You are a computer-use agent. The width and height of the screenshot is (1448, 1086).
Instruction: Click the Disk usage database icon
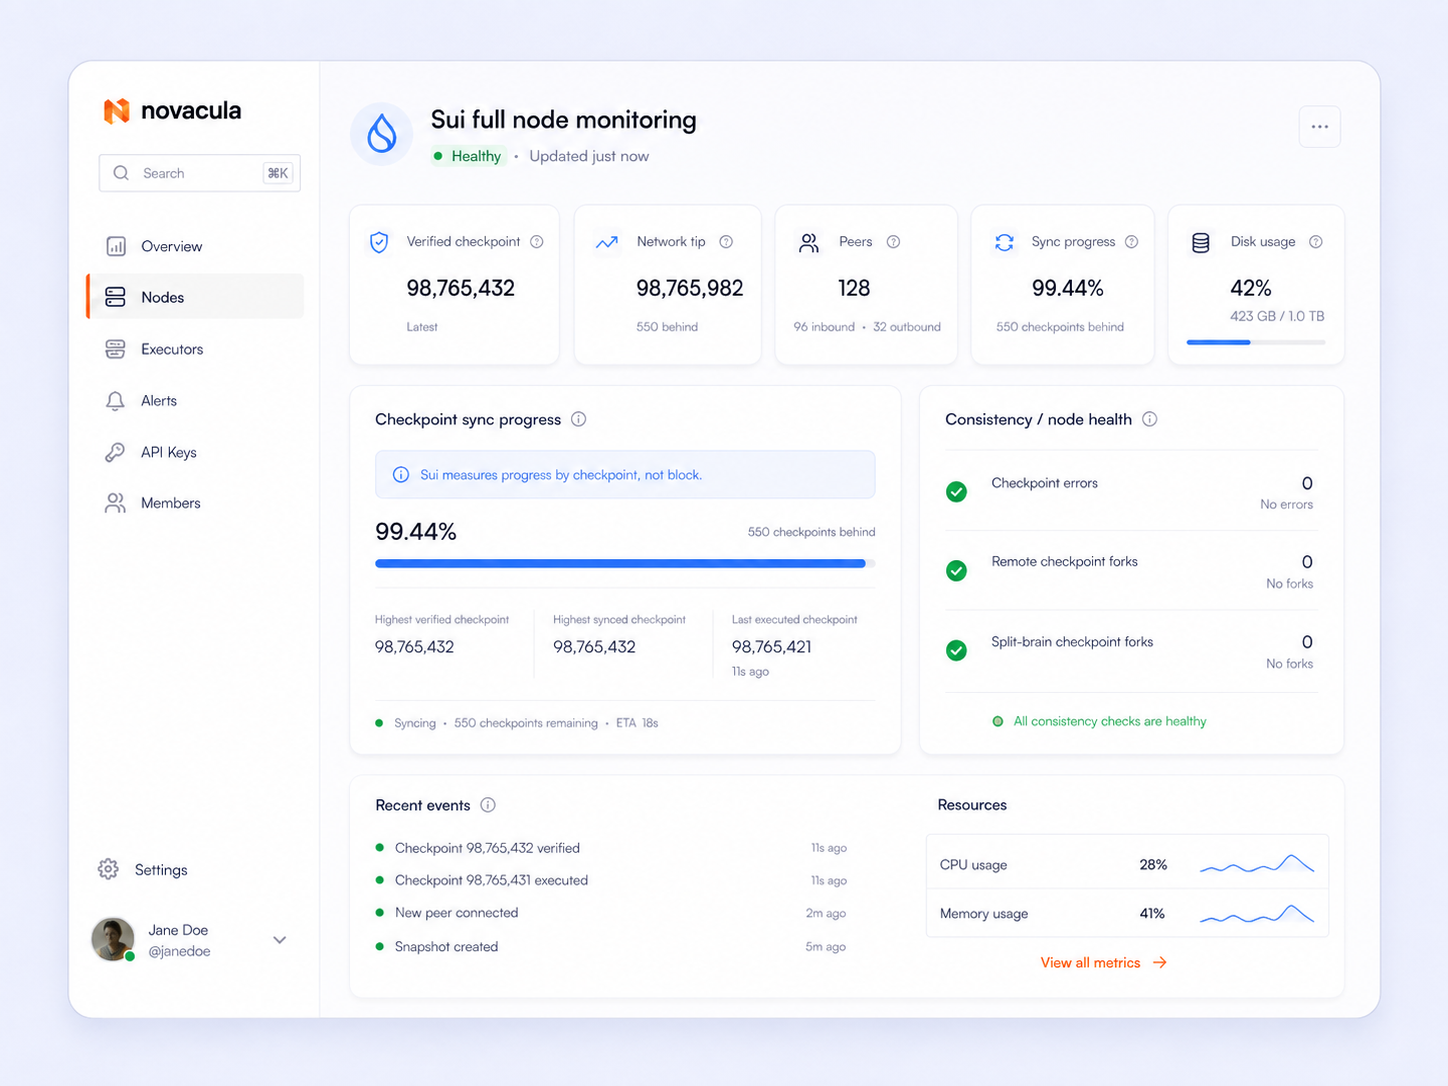(1201, 242)
